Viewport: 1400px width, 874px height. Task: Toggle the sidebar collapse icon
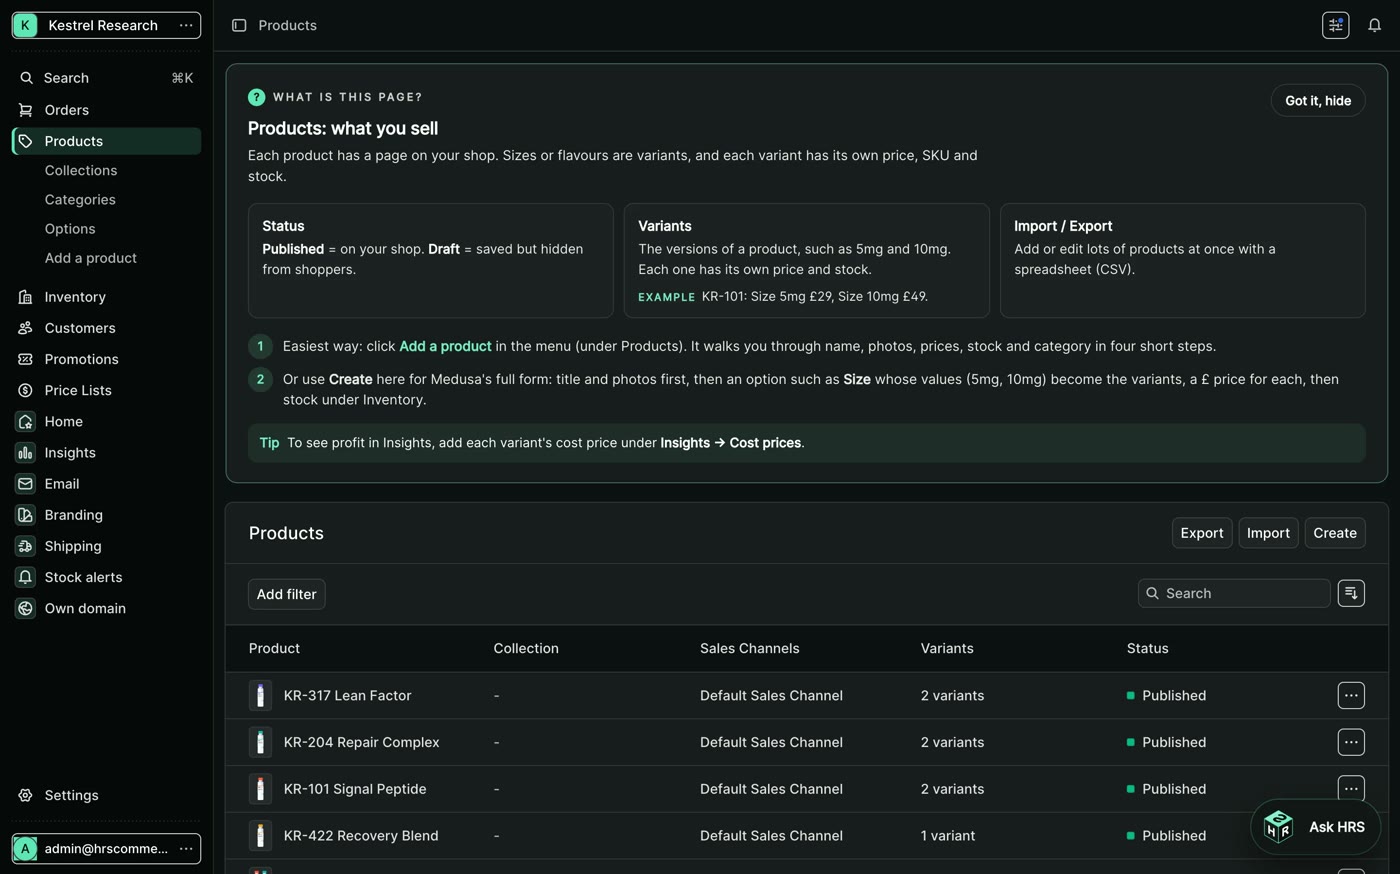(239, 25)
